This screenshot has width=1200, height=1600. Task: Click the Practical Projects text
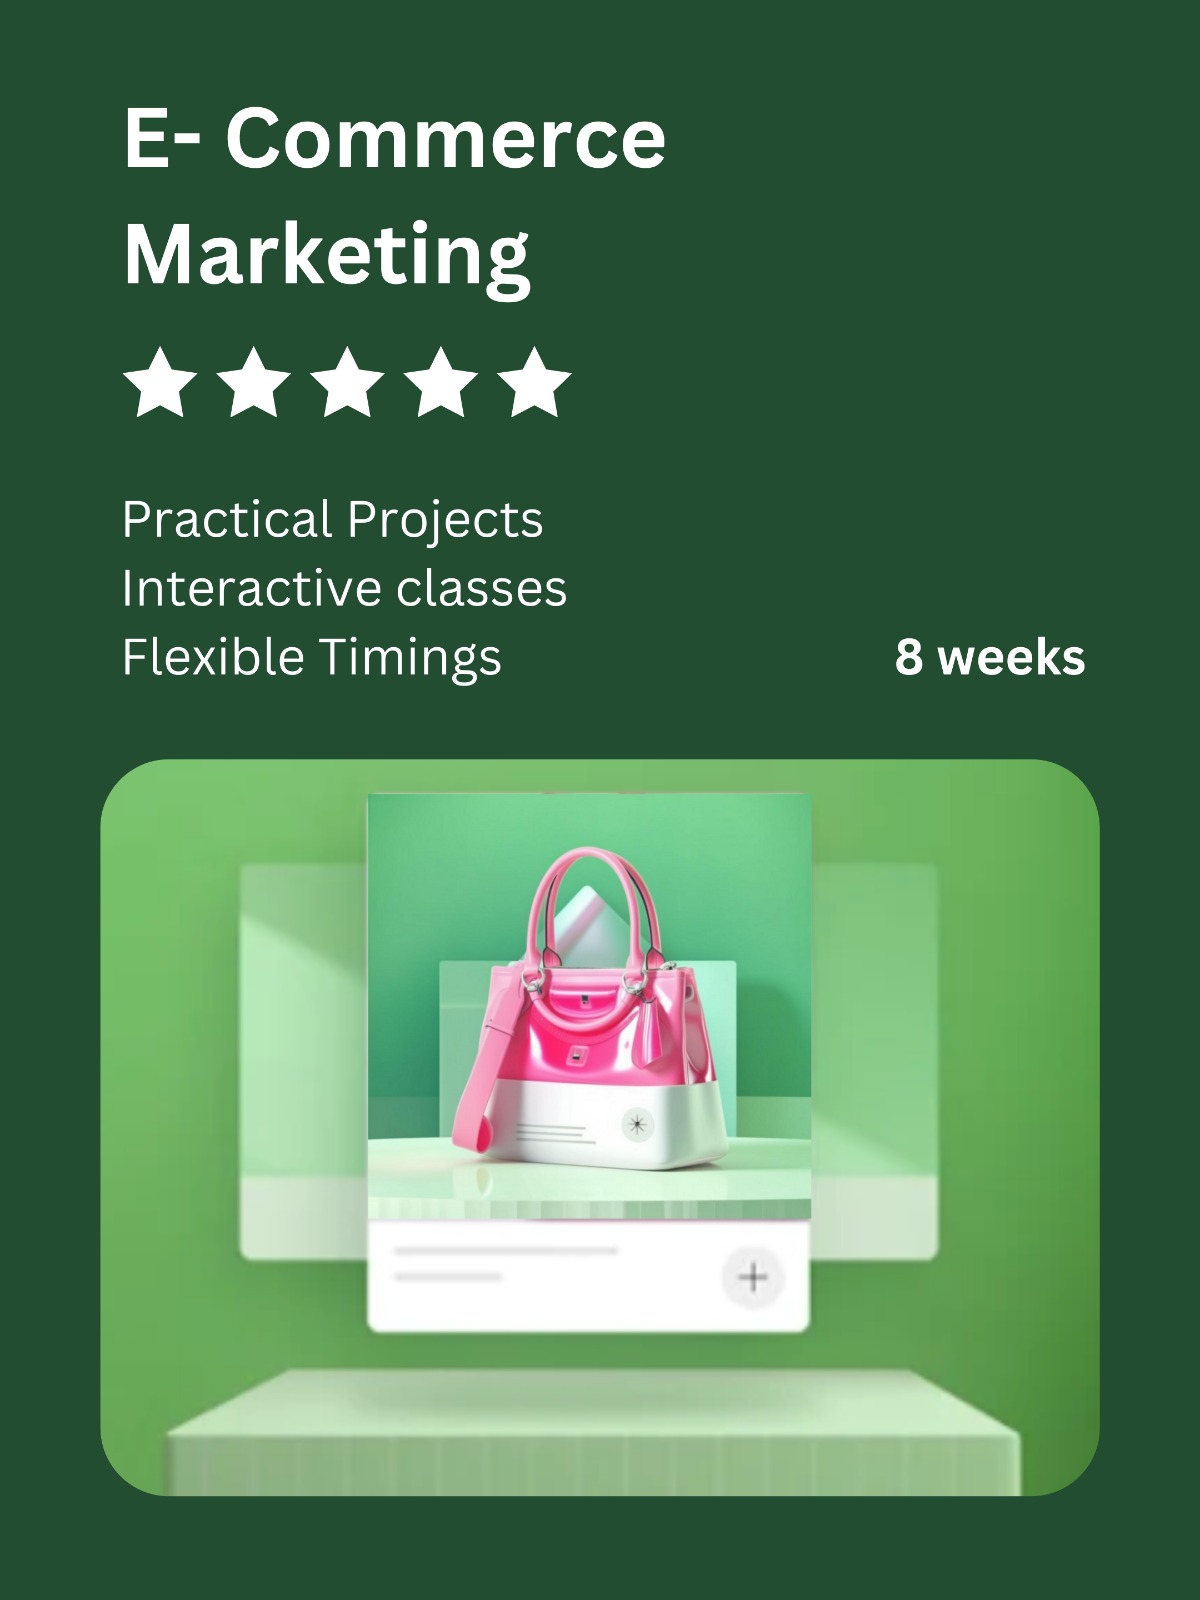(332, 520)
